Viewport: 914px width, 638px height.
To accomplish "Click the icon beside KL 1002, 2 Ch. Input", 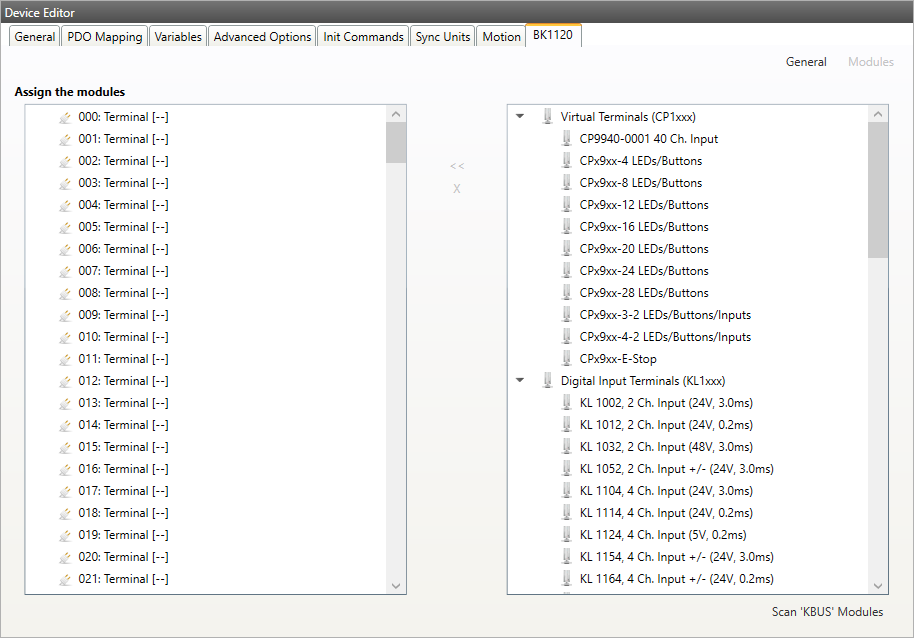I will coord(566,403).
